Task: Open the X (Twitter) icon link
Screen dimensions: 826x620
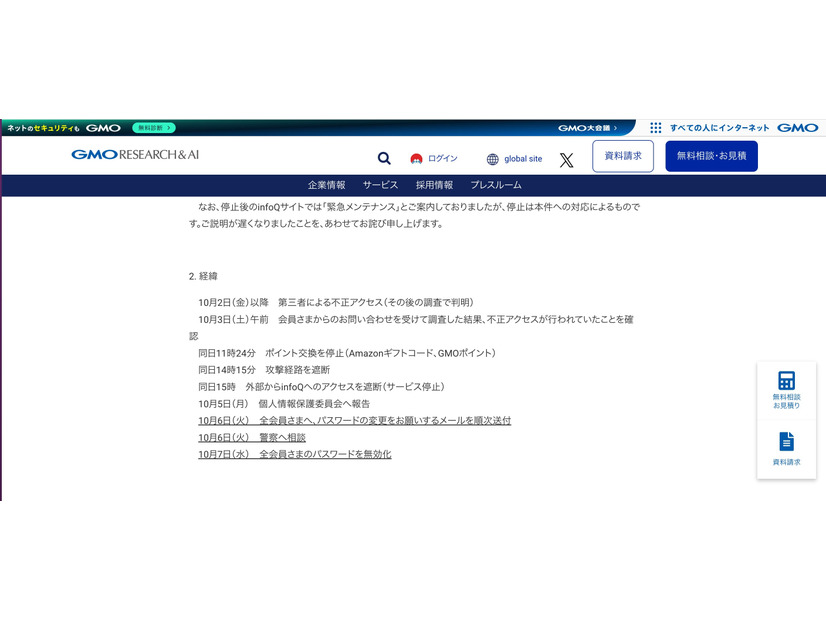Action: [x=566, y=160]
